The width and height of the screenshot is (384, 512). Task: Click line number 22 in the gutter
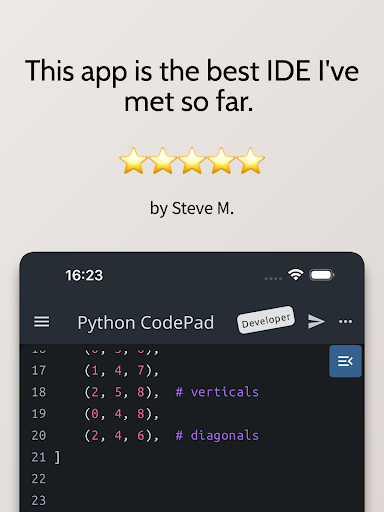pos(39,479)
